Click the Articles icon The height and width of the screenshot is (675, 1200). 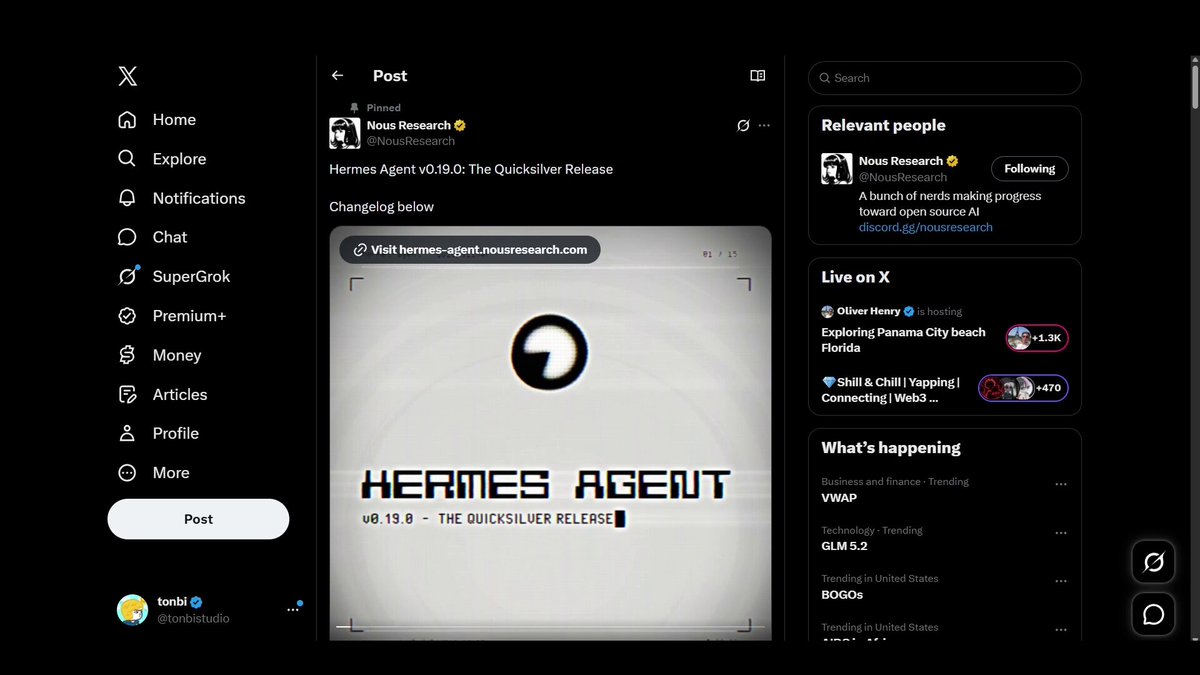[127, 394]
